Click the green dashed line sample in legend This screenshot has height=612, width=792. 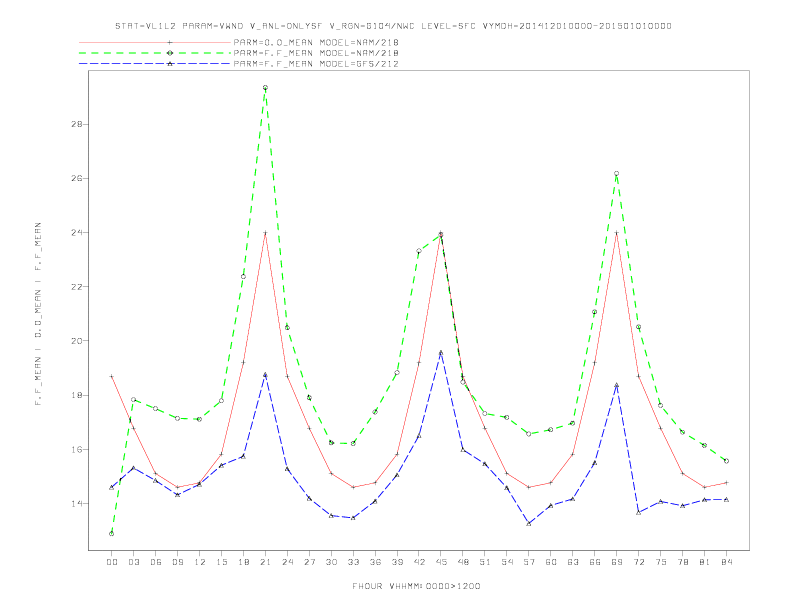coord(155,53)
